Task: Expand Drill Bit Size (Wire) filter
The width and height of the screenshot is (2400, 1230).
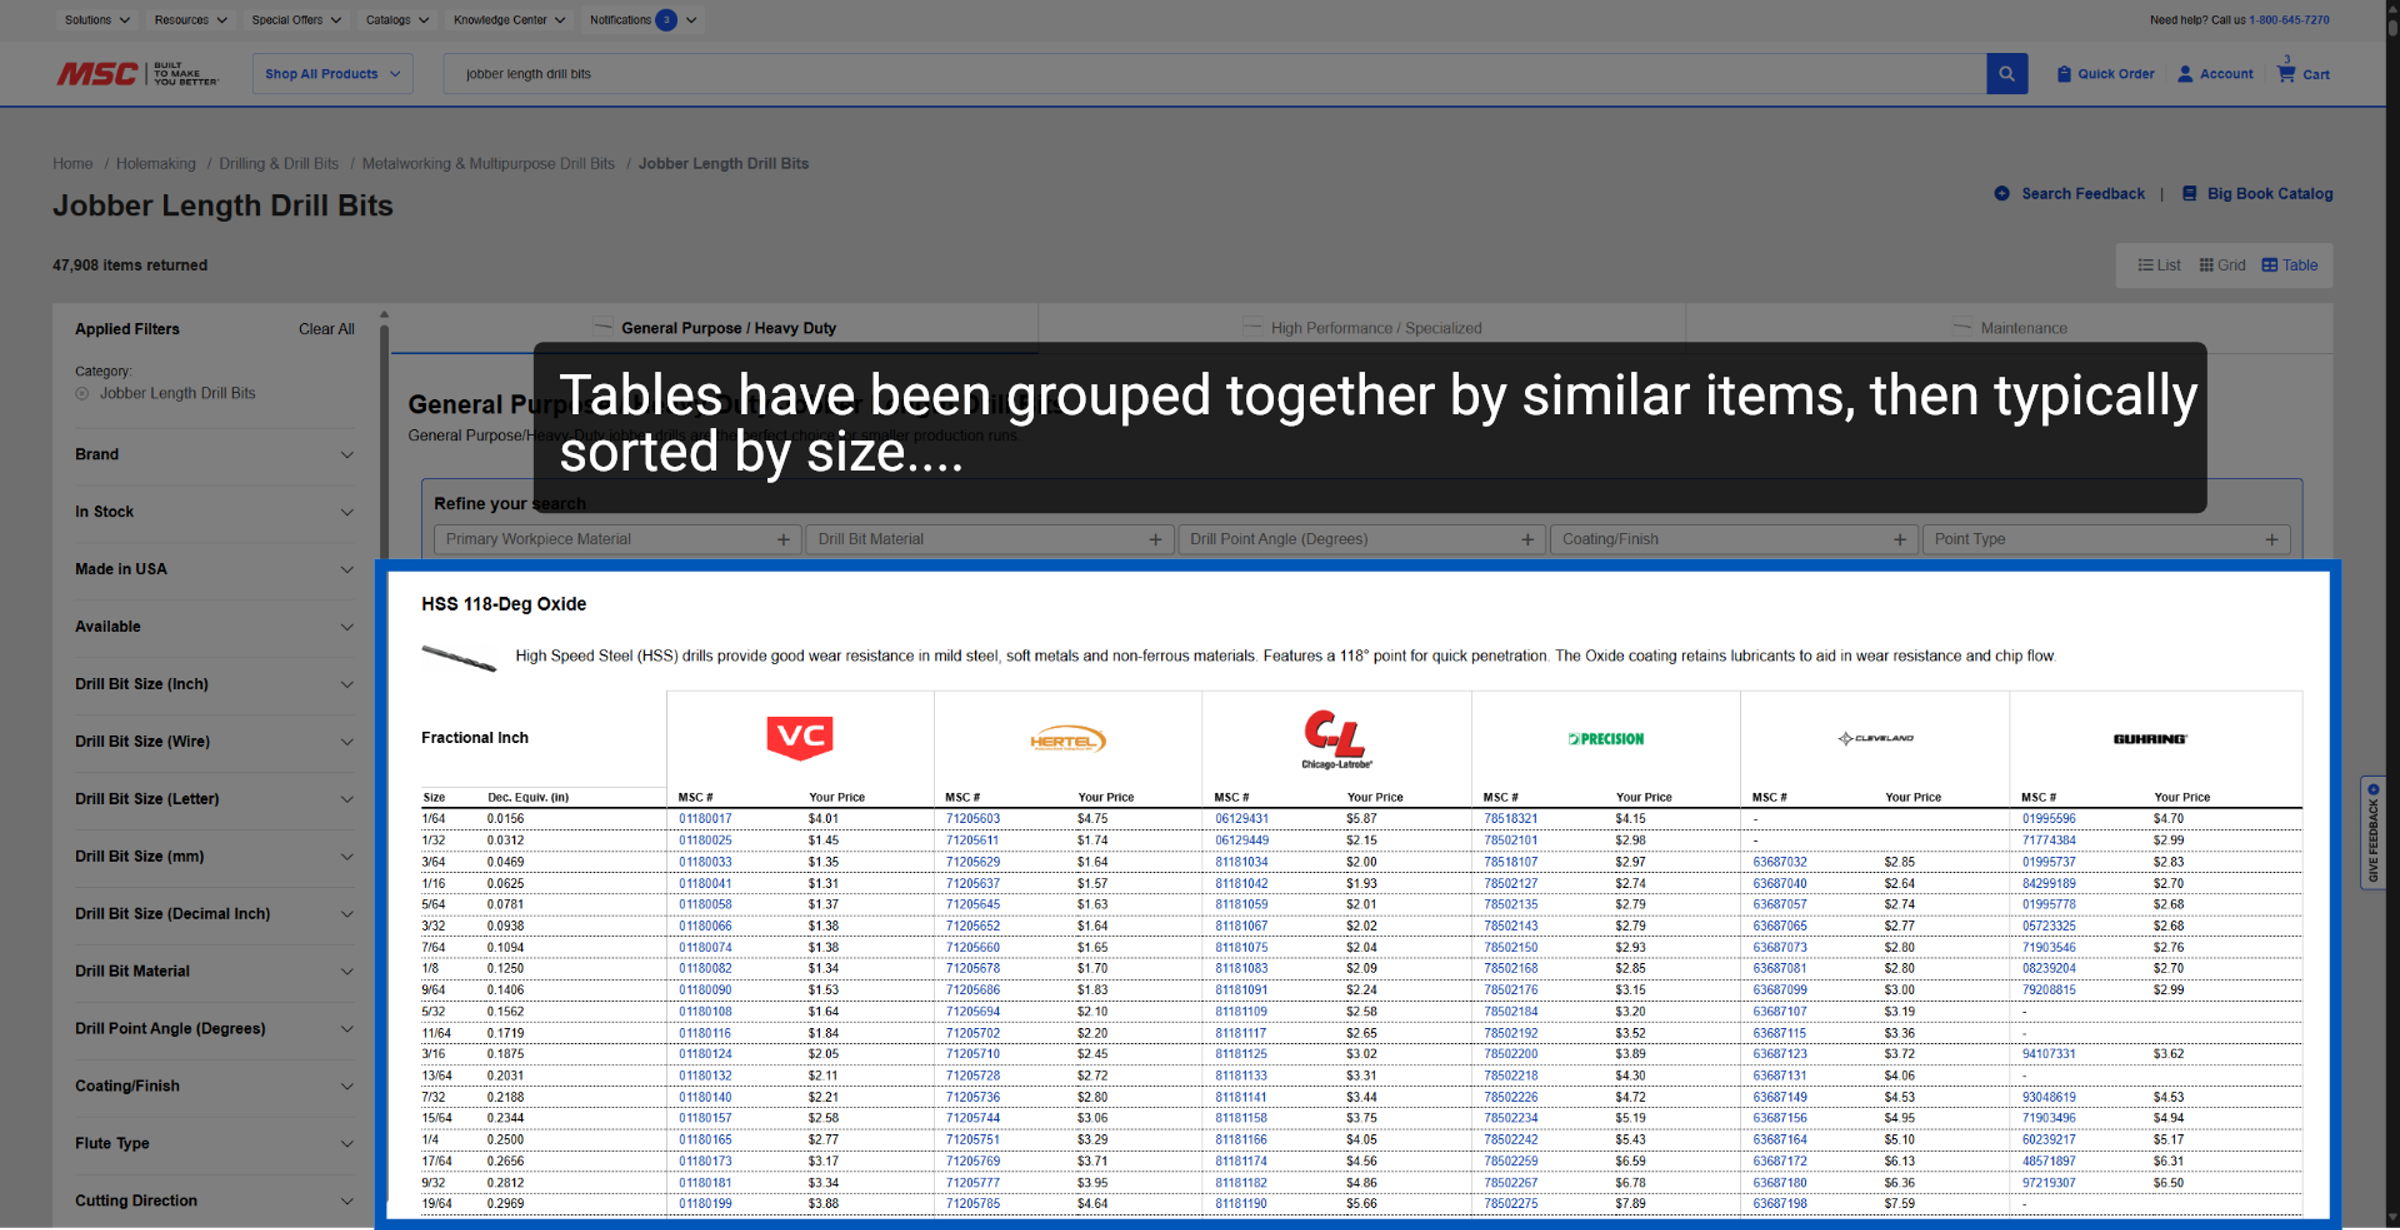Action: 214,742
